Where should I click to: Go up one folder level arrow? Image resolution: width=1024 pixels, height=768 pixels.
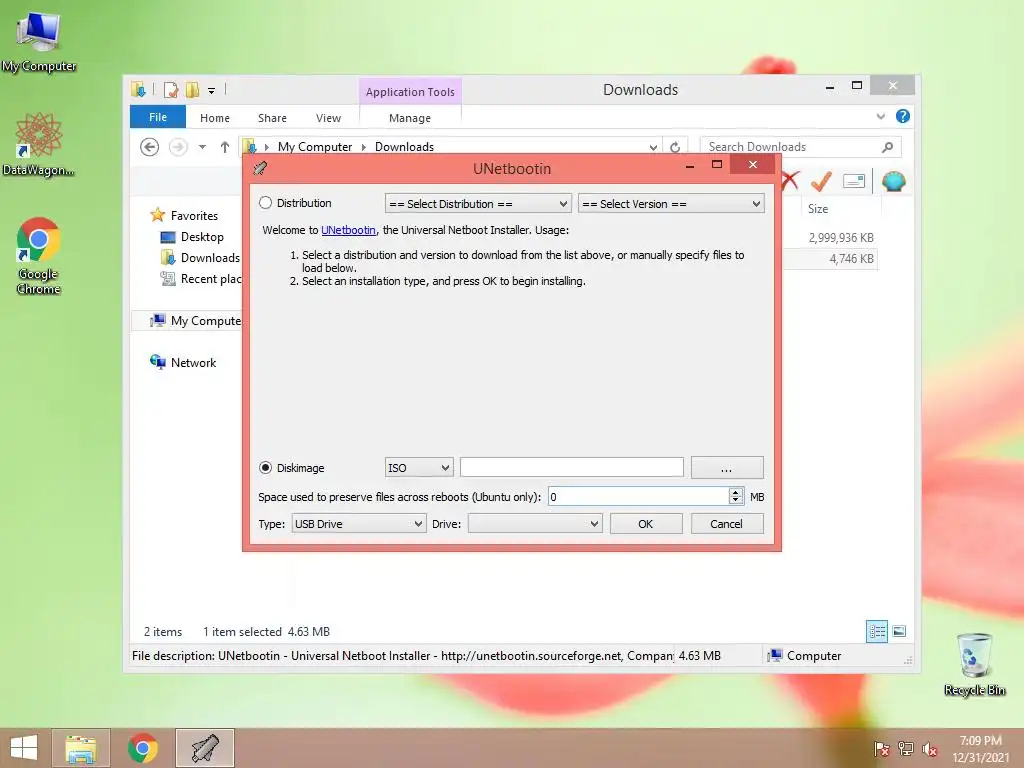(225, 147)
